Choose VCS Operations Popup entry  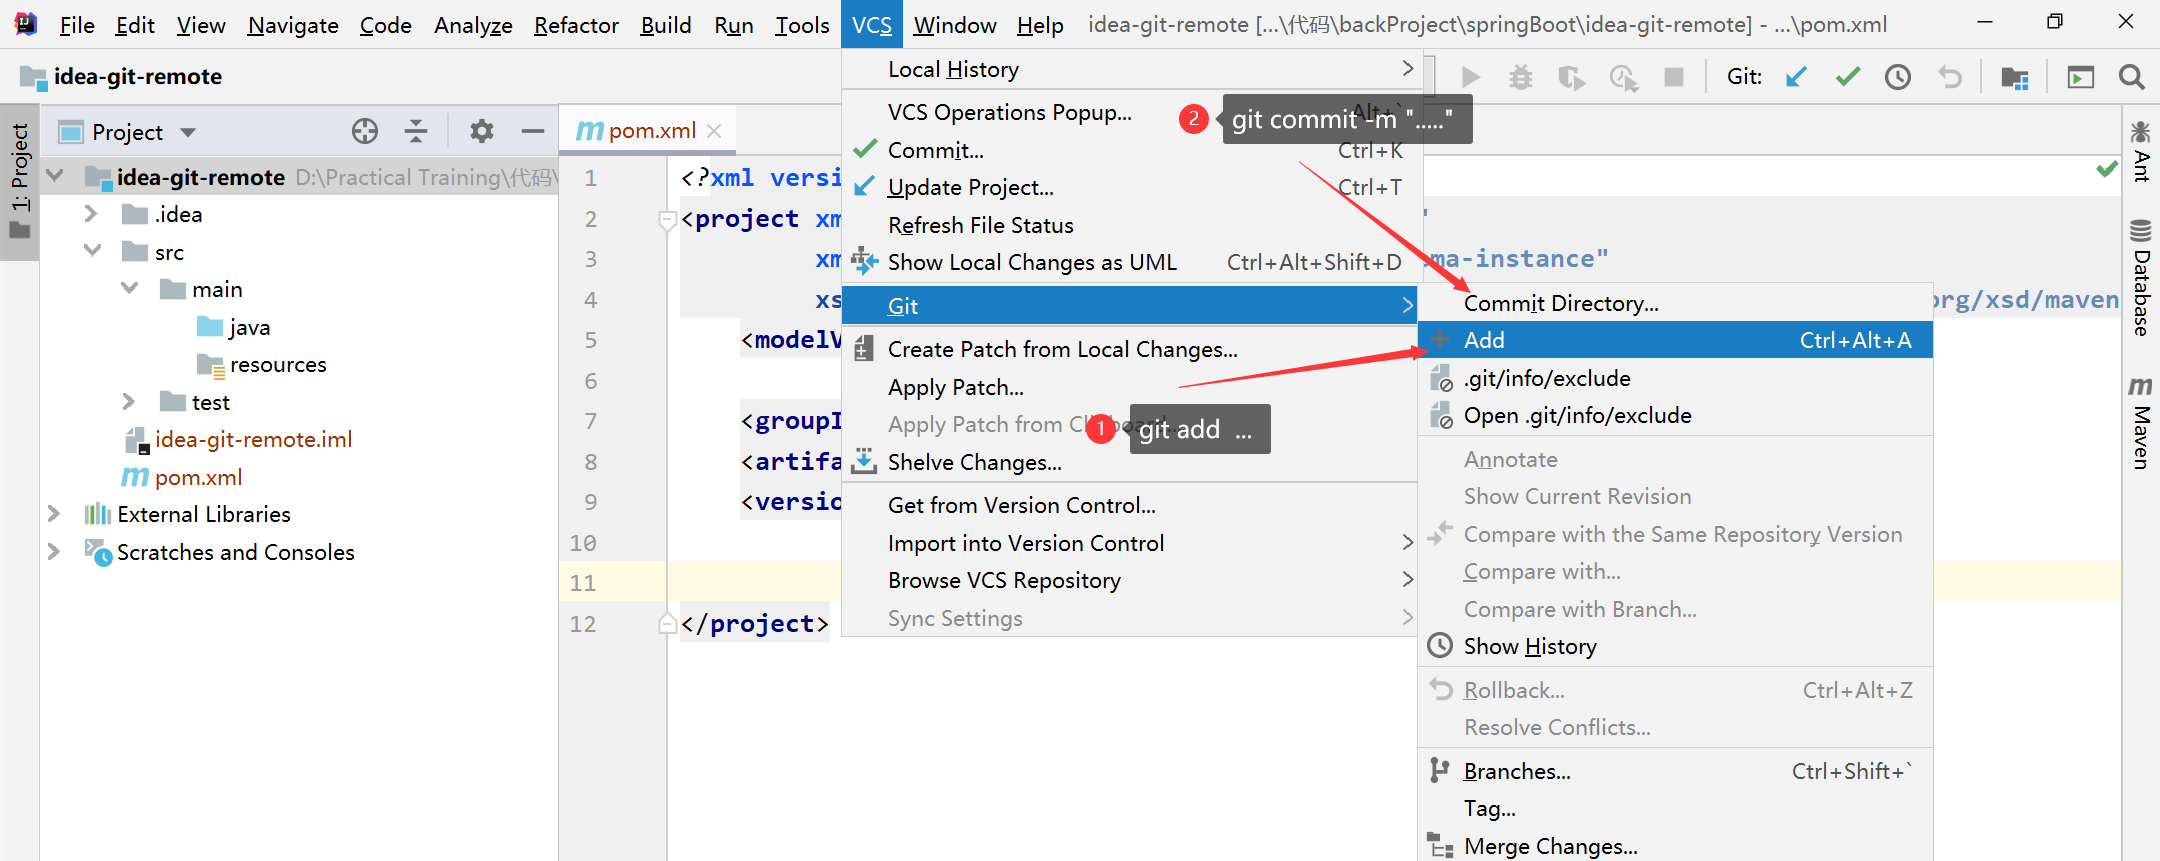click(1130, 112)
